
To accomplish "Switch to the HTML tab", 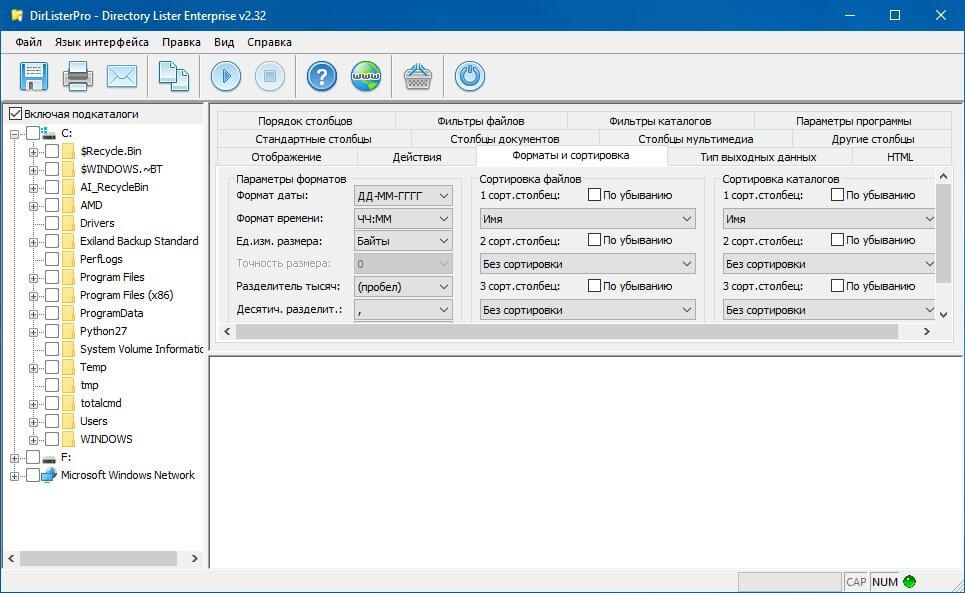I will (900, 157).
